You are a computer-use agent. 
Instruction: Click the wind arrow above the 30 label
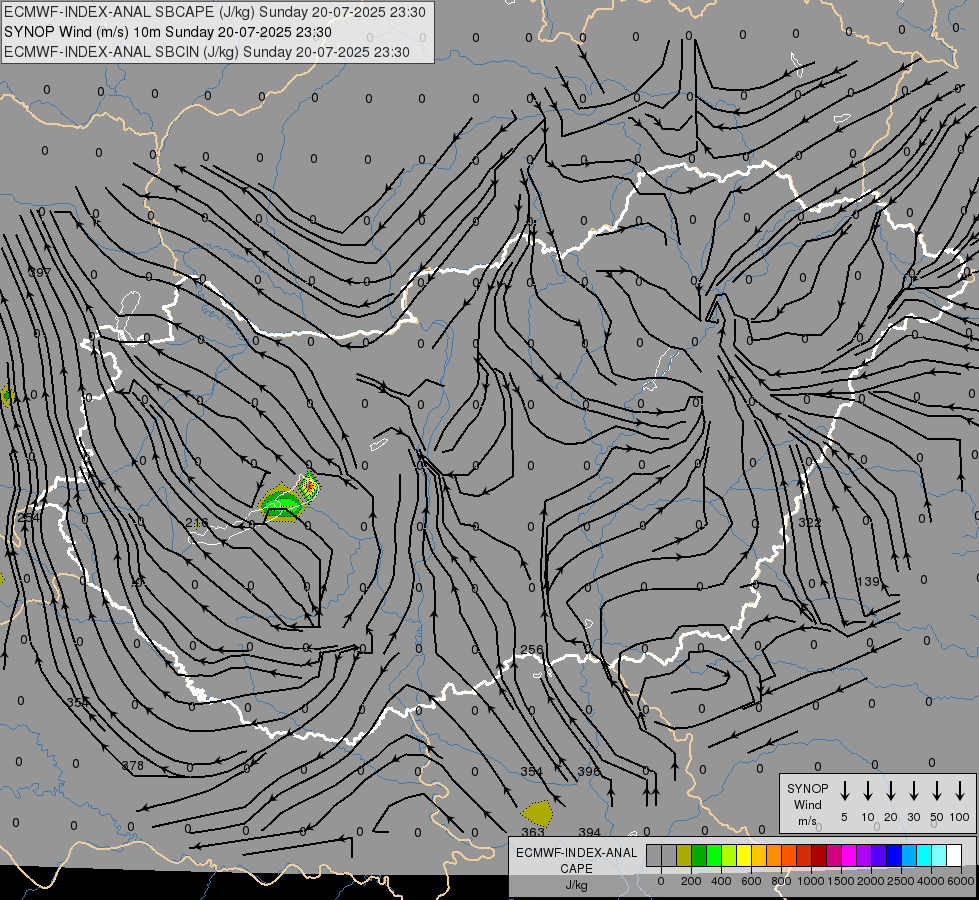[913, 791]
